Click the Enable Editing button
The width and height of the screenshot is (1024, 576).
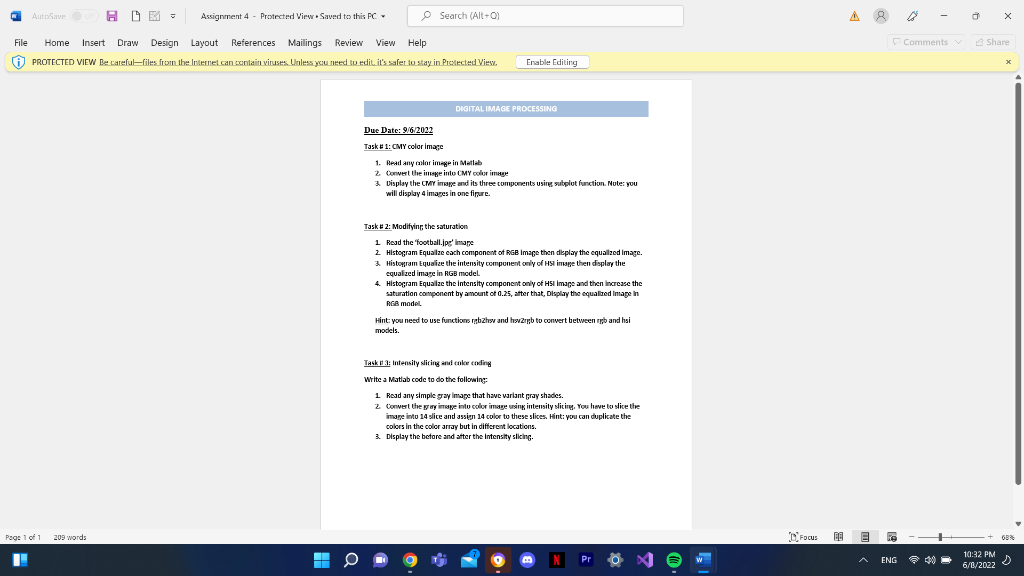pos(553,61)
